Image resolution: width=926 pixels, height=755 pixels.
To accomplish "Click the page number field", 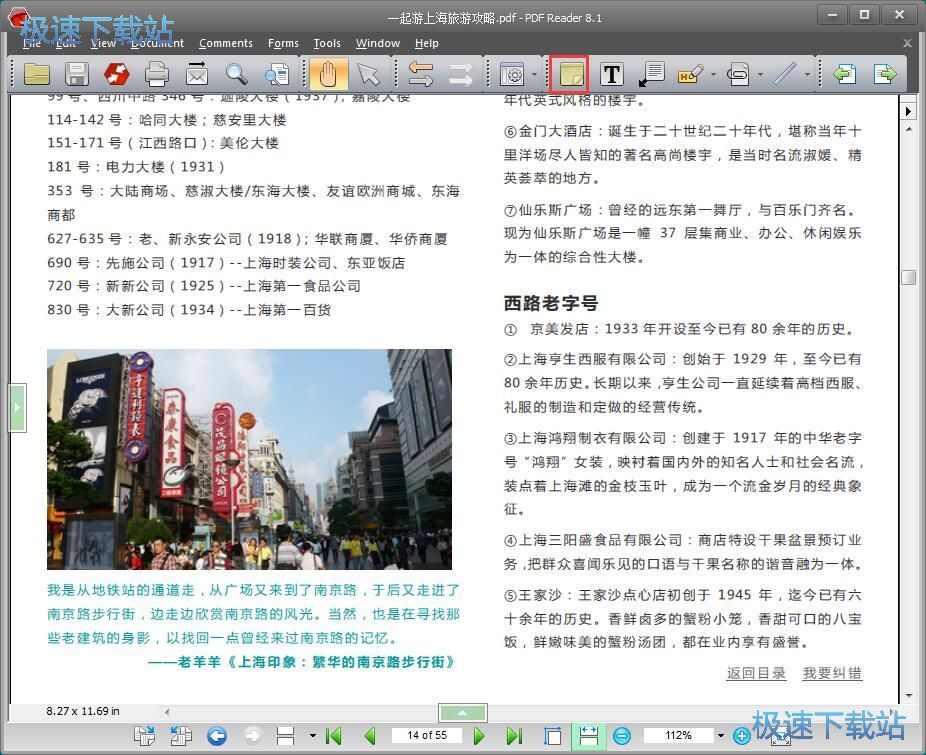I will click(427, 736).
